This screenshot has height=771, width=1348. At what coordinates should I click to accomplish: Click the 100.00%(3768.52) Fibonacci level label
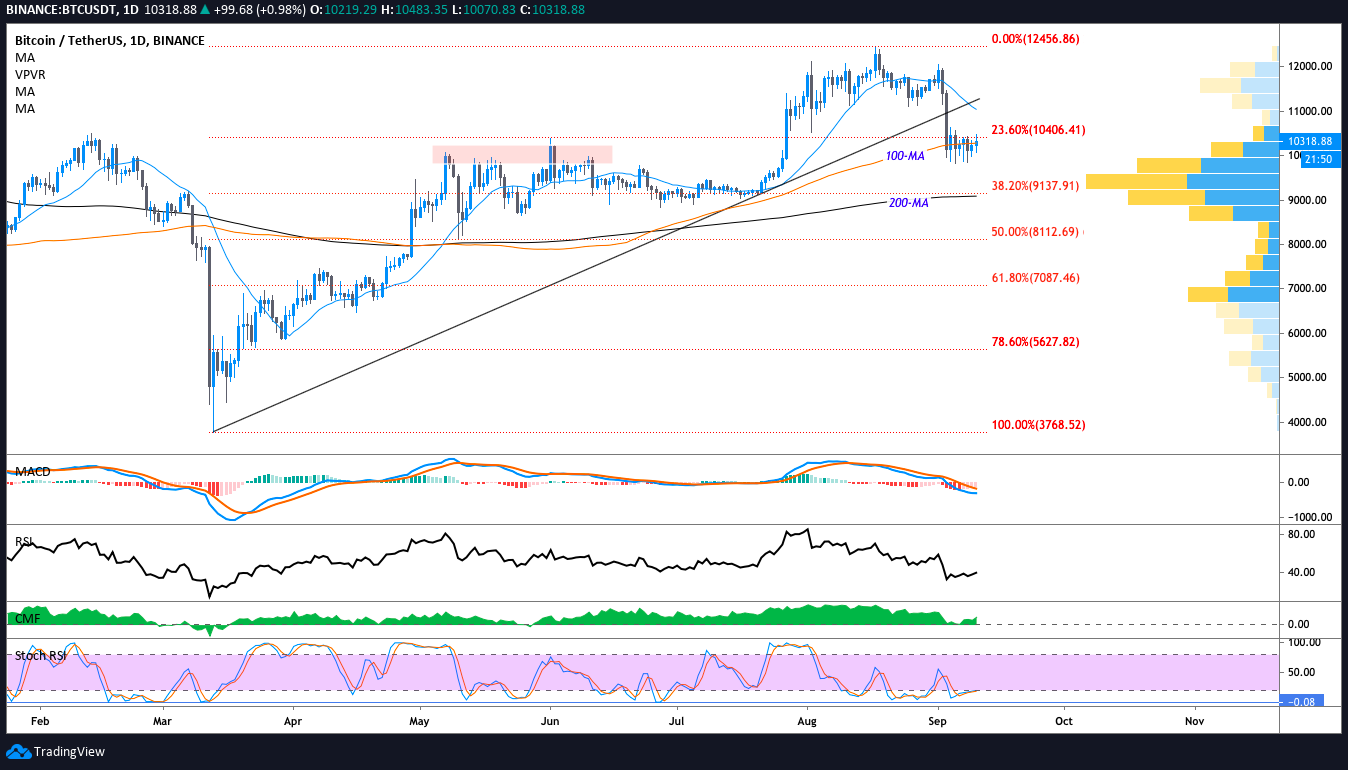(x=1038, y=425)
